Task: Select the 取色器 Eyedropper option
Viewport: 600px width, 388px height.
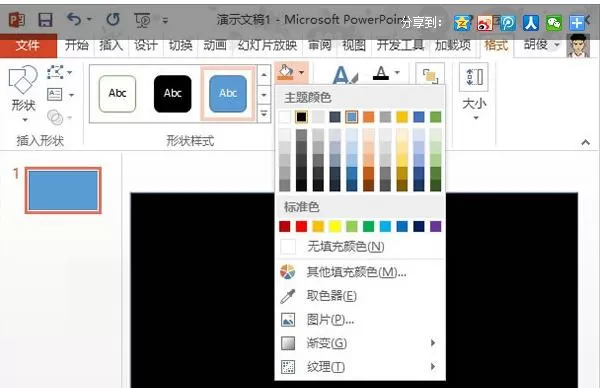Action: tap(360, 296)
